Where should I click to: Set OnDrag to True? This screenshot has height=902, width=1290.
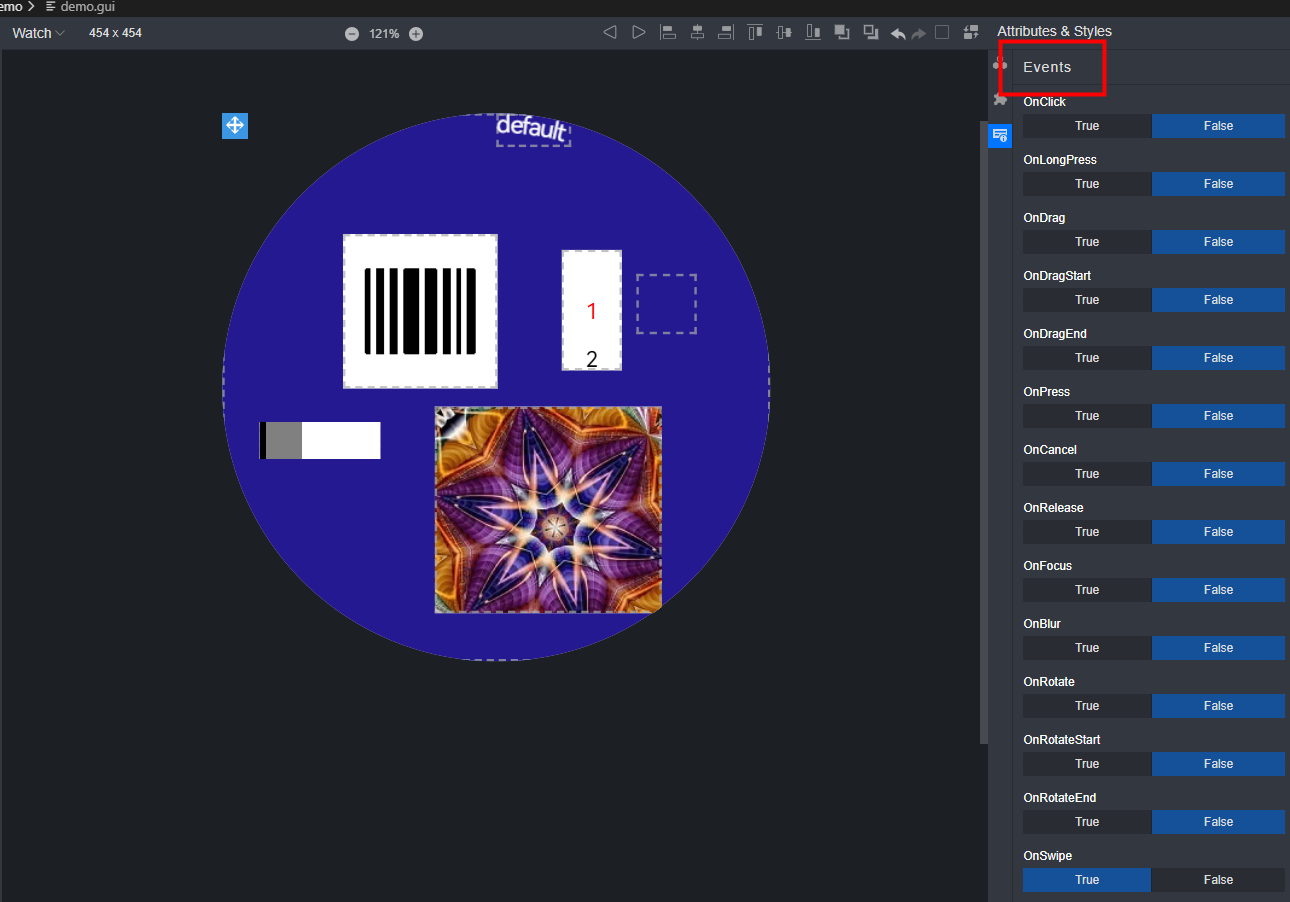(1087, 242)
